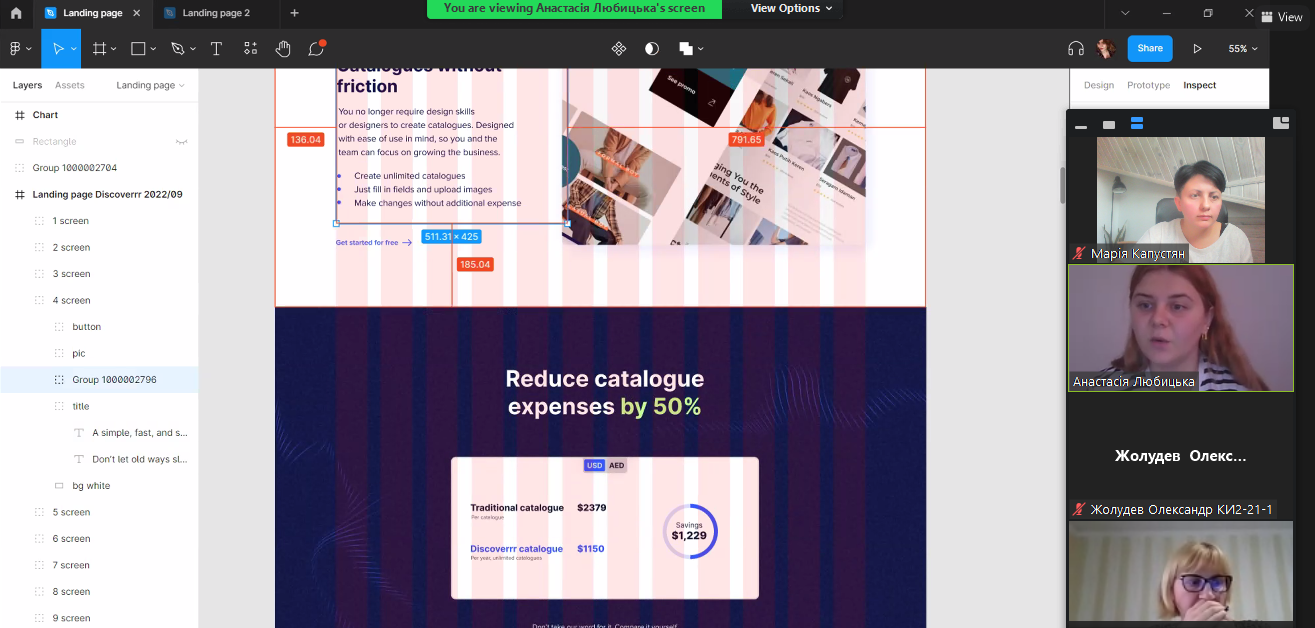Click the blue Share button
1315x628 pixels.
click(x=1150, y=48)
